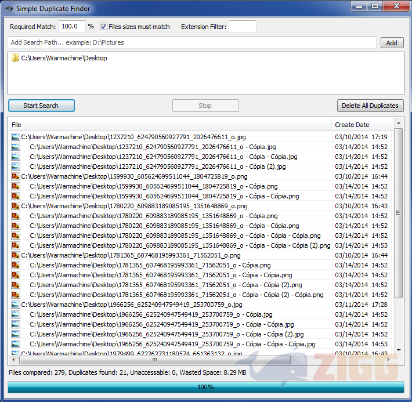Click the vertical scrollbar down arrow
Screen dimensions: 412x402
coord(398,350)
